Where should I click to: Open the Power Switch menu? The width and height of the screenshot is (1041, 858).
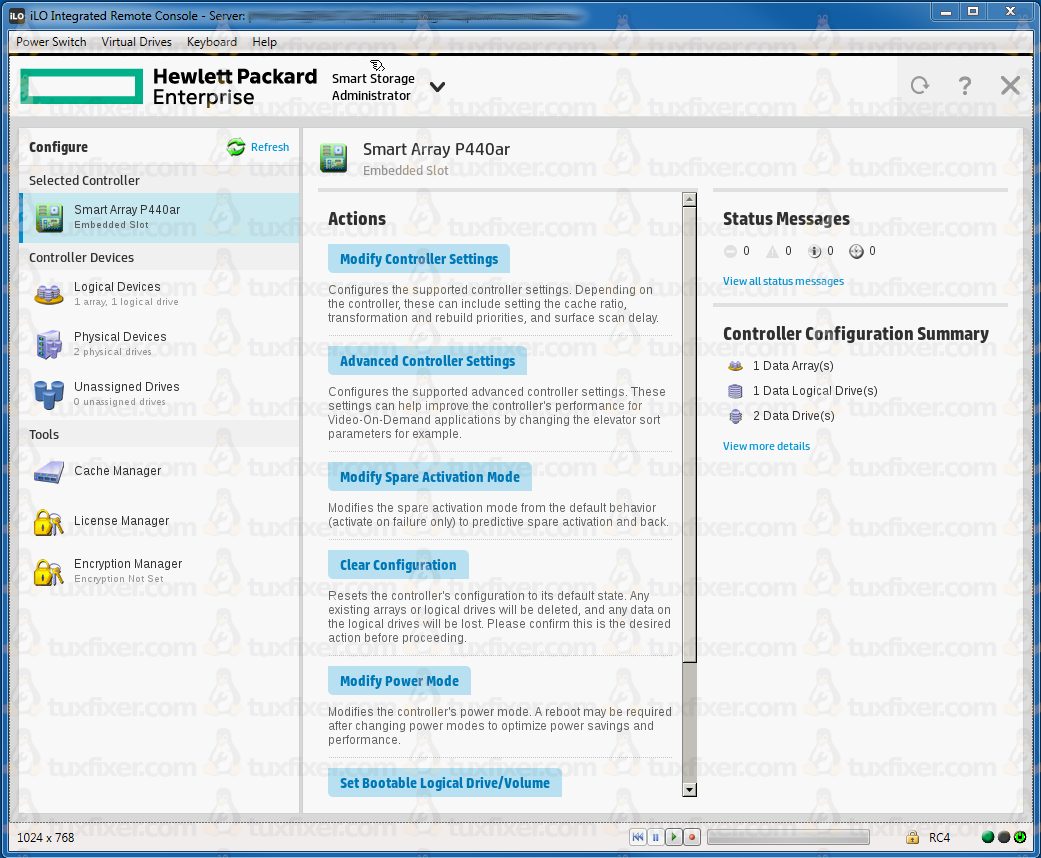pyautogui.click(x=51, y=42)
